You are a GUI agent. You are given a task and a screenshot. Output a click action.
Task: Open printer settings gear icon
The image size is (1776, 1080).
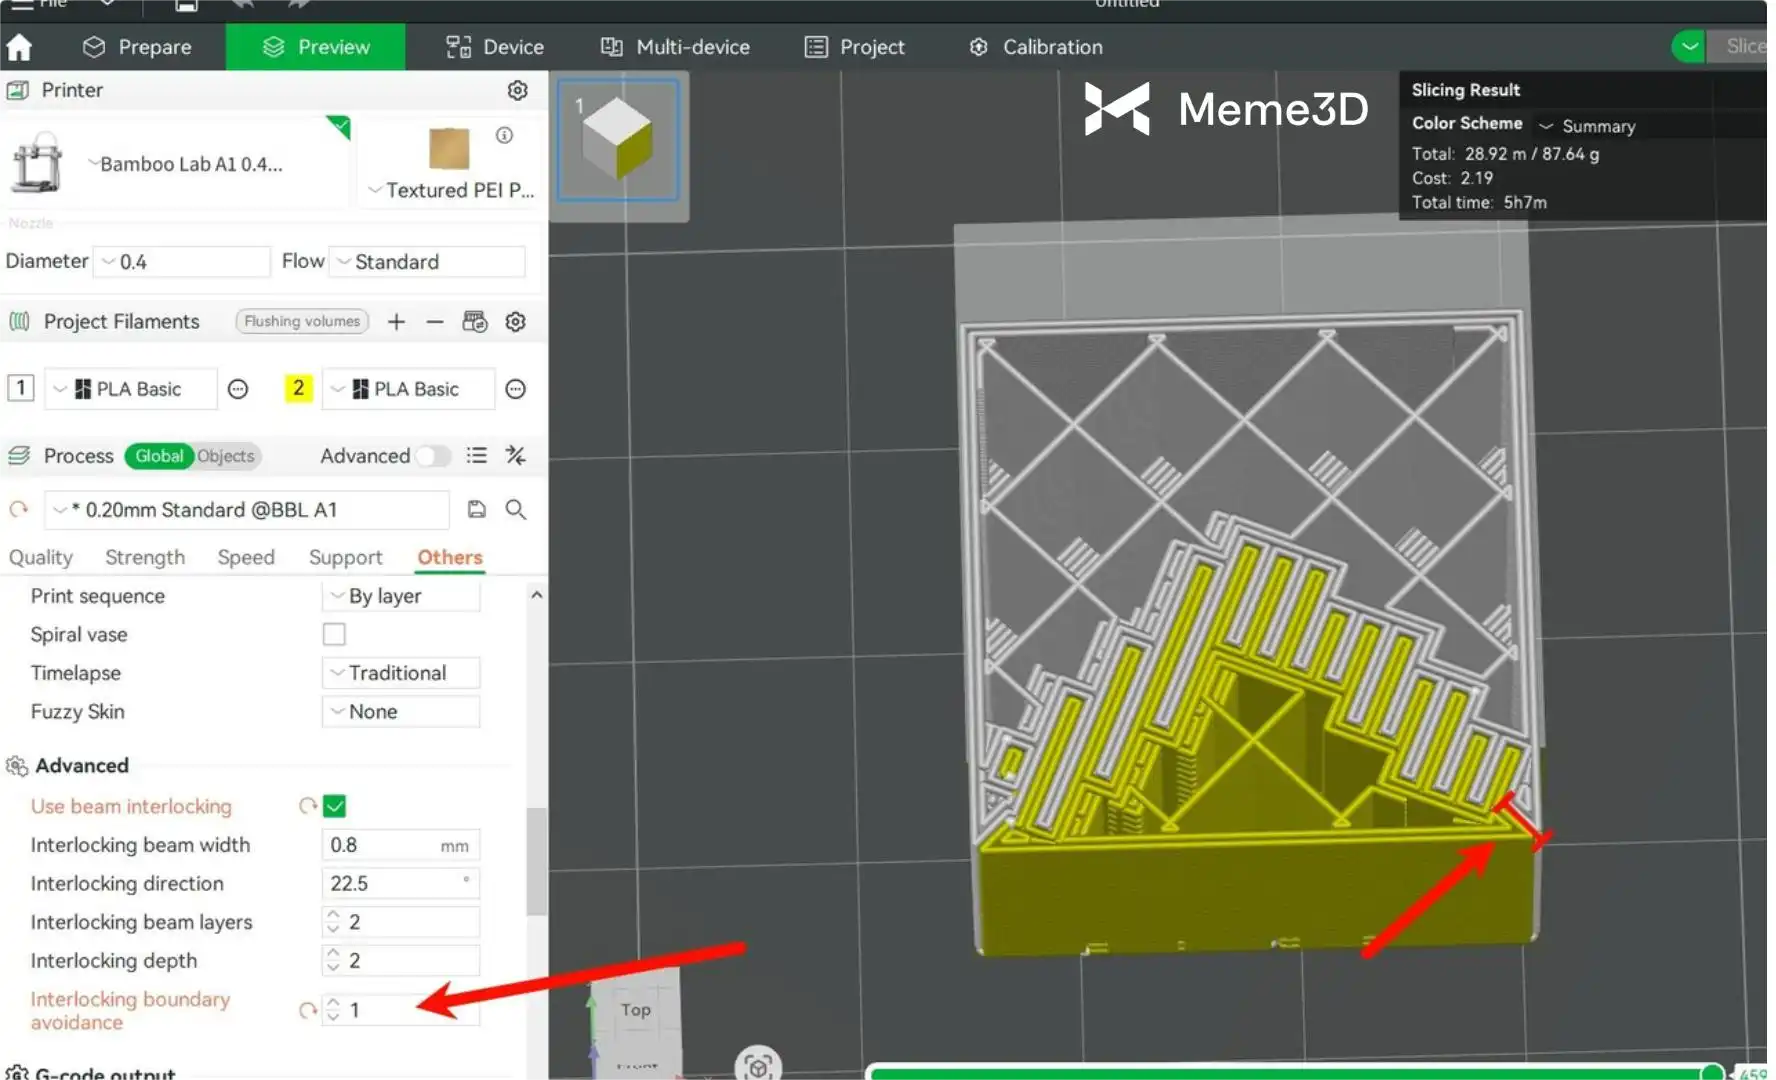coord(517,90)
